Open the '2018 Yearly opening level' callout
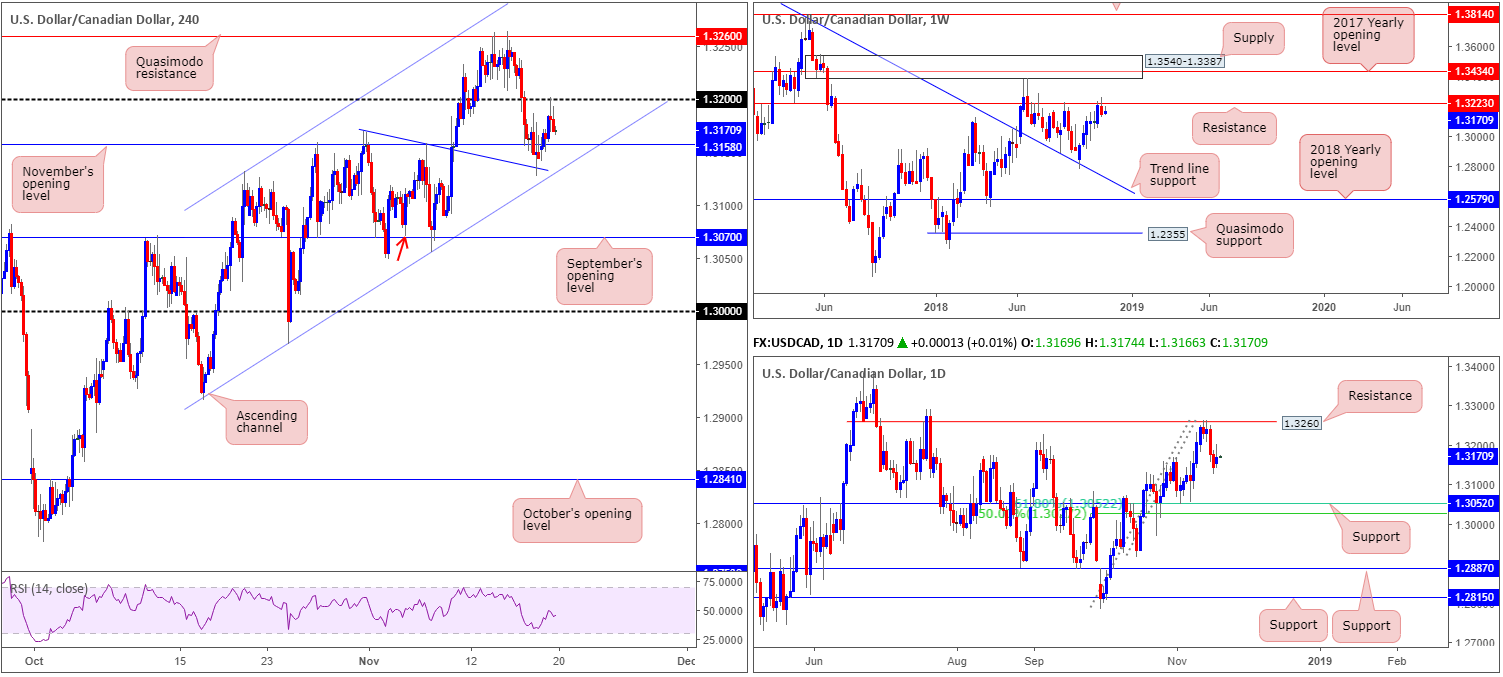The width and height of the screenshot is (1503, 677). [x=1344, y=162]
